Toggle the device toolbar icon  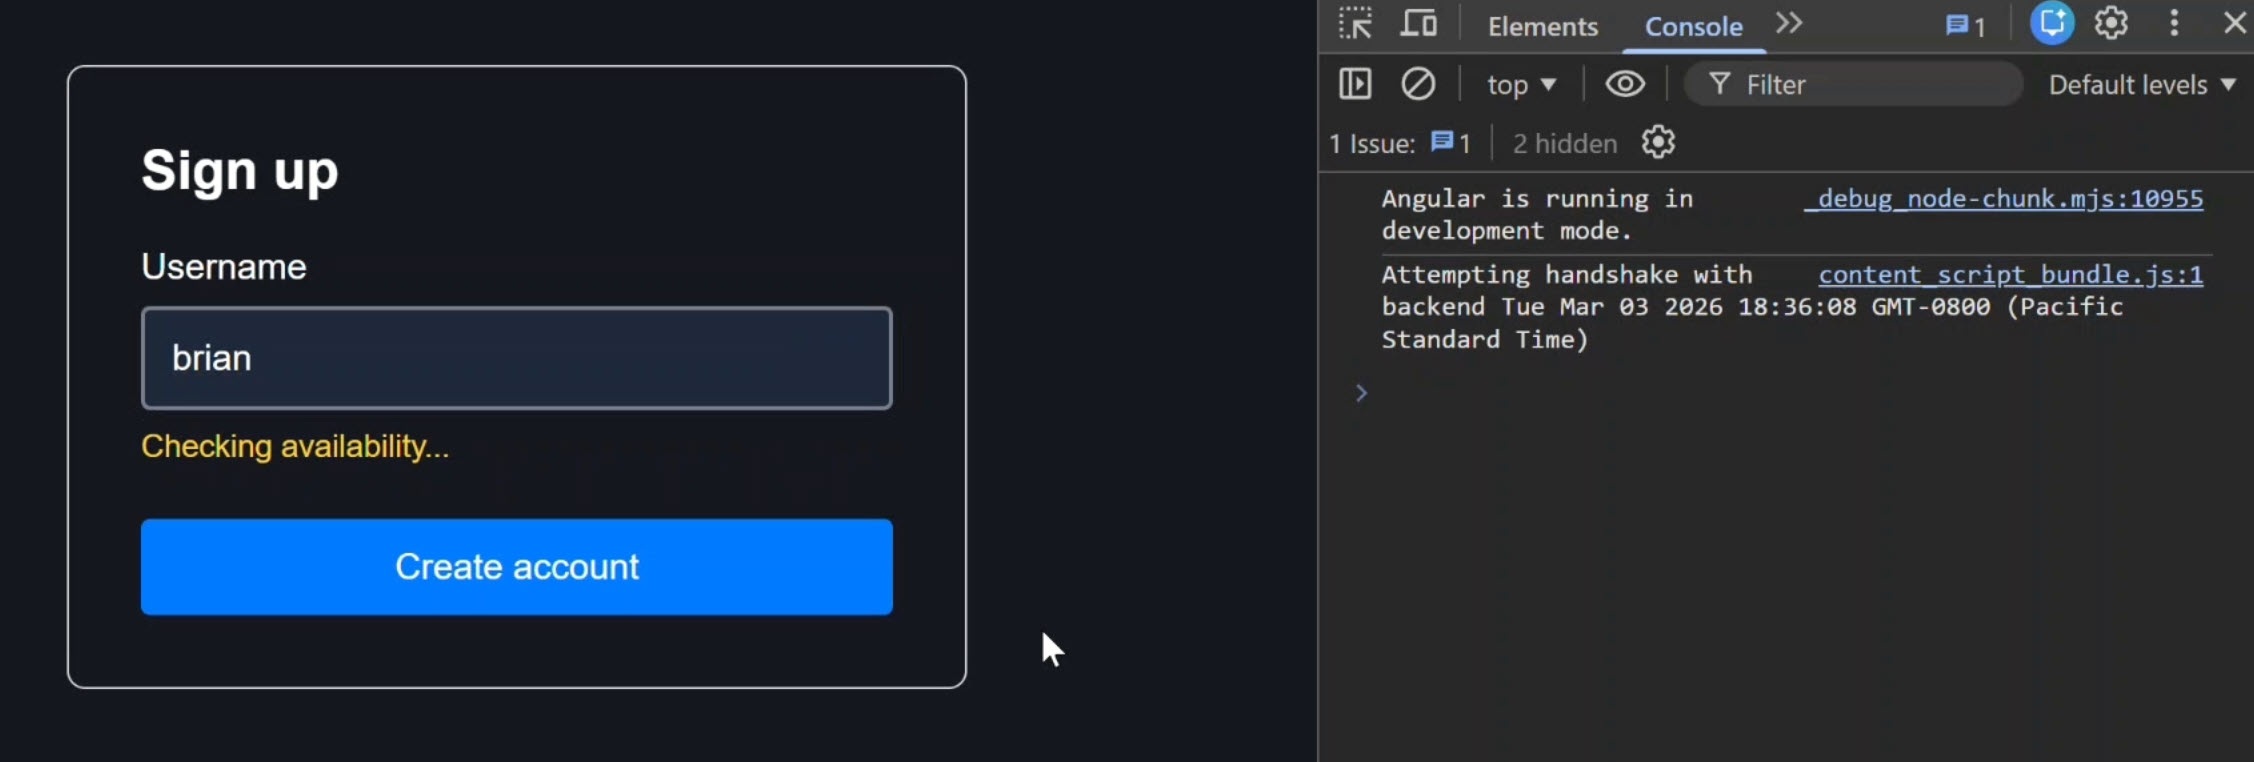(1418, 24)
